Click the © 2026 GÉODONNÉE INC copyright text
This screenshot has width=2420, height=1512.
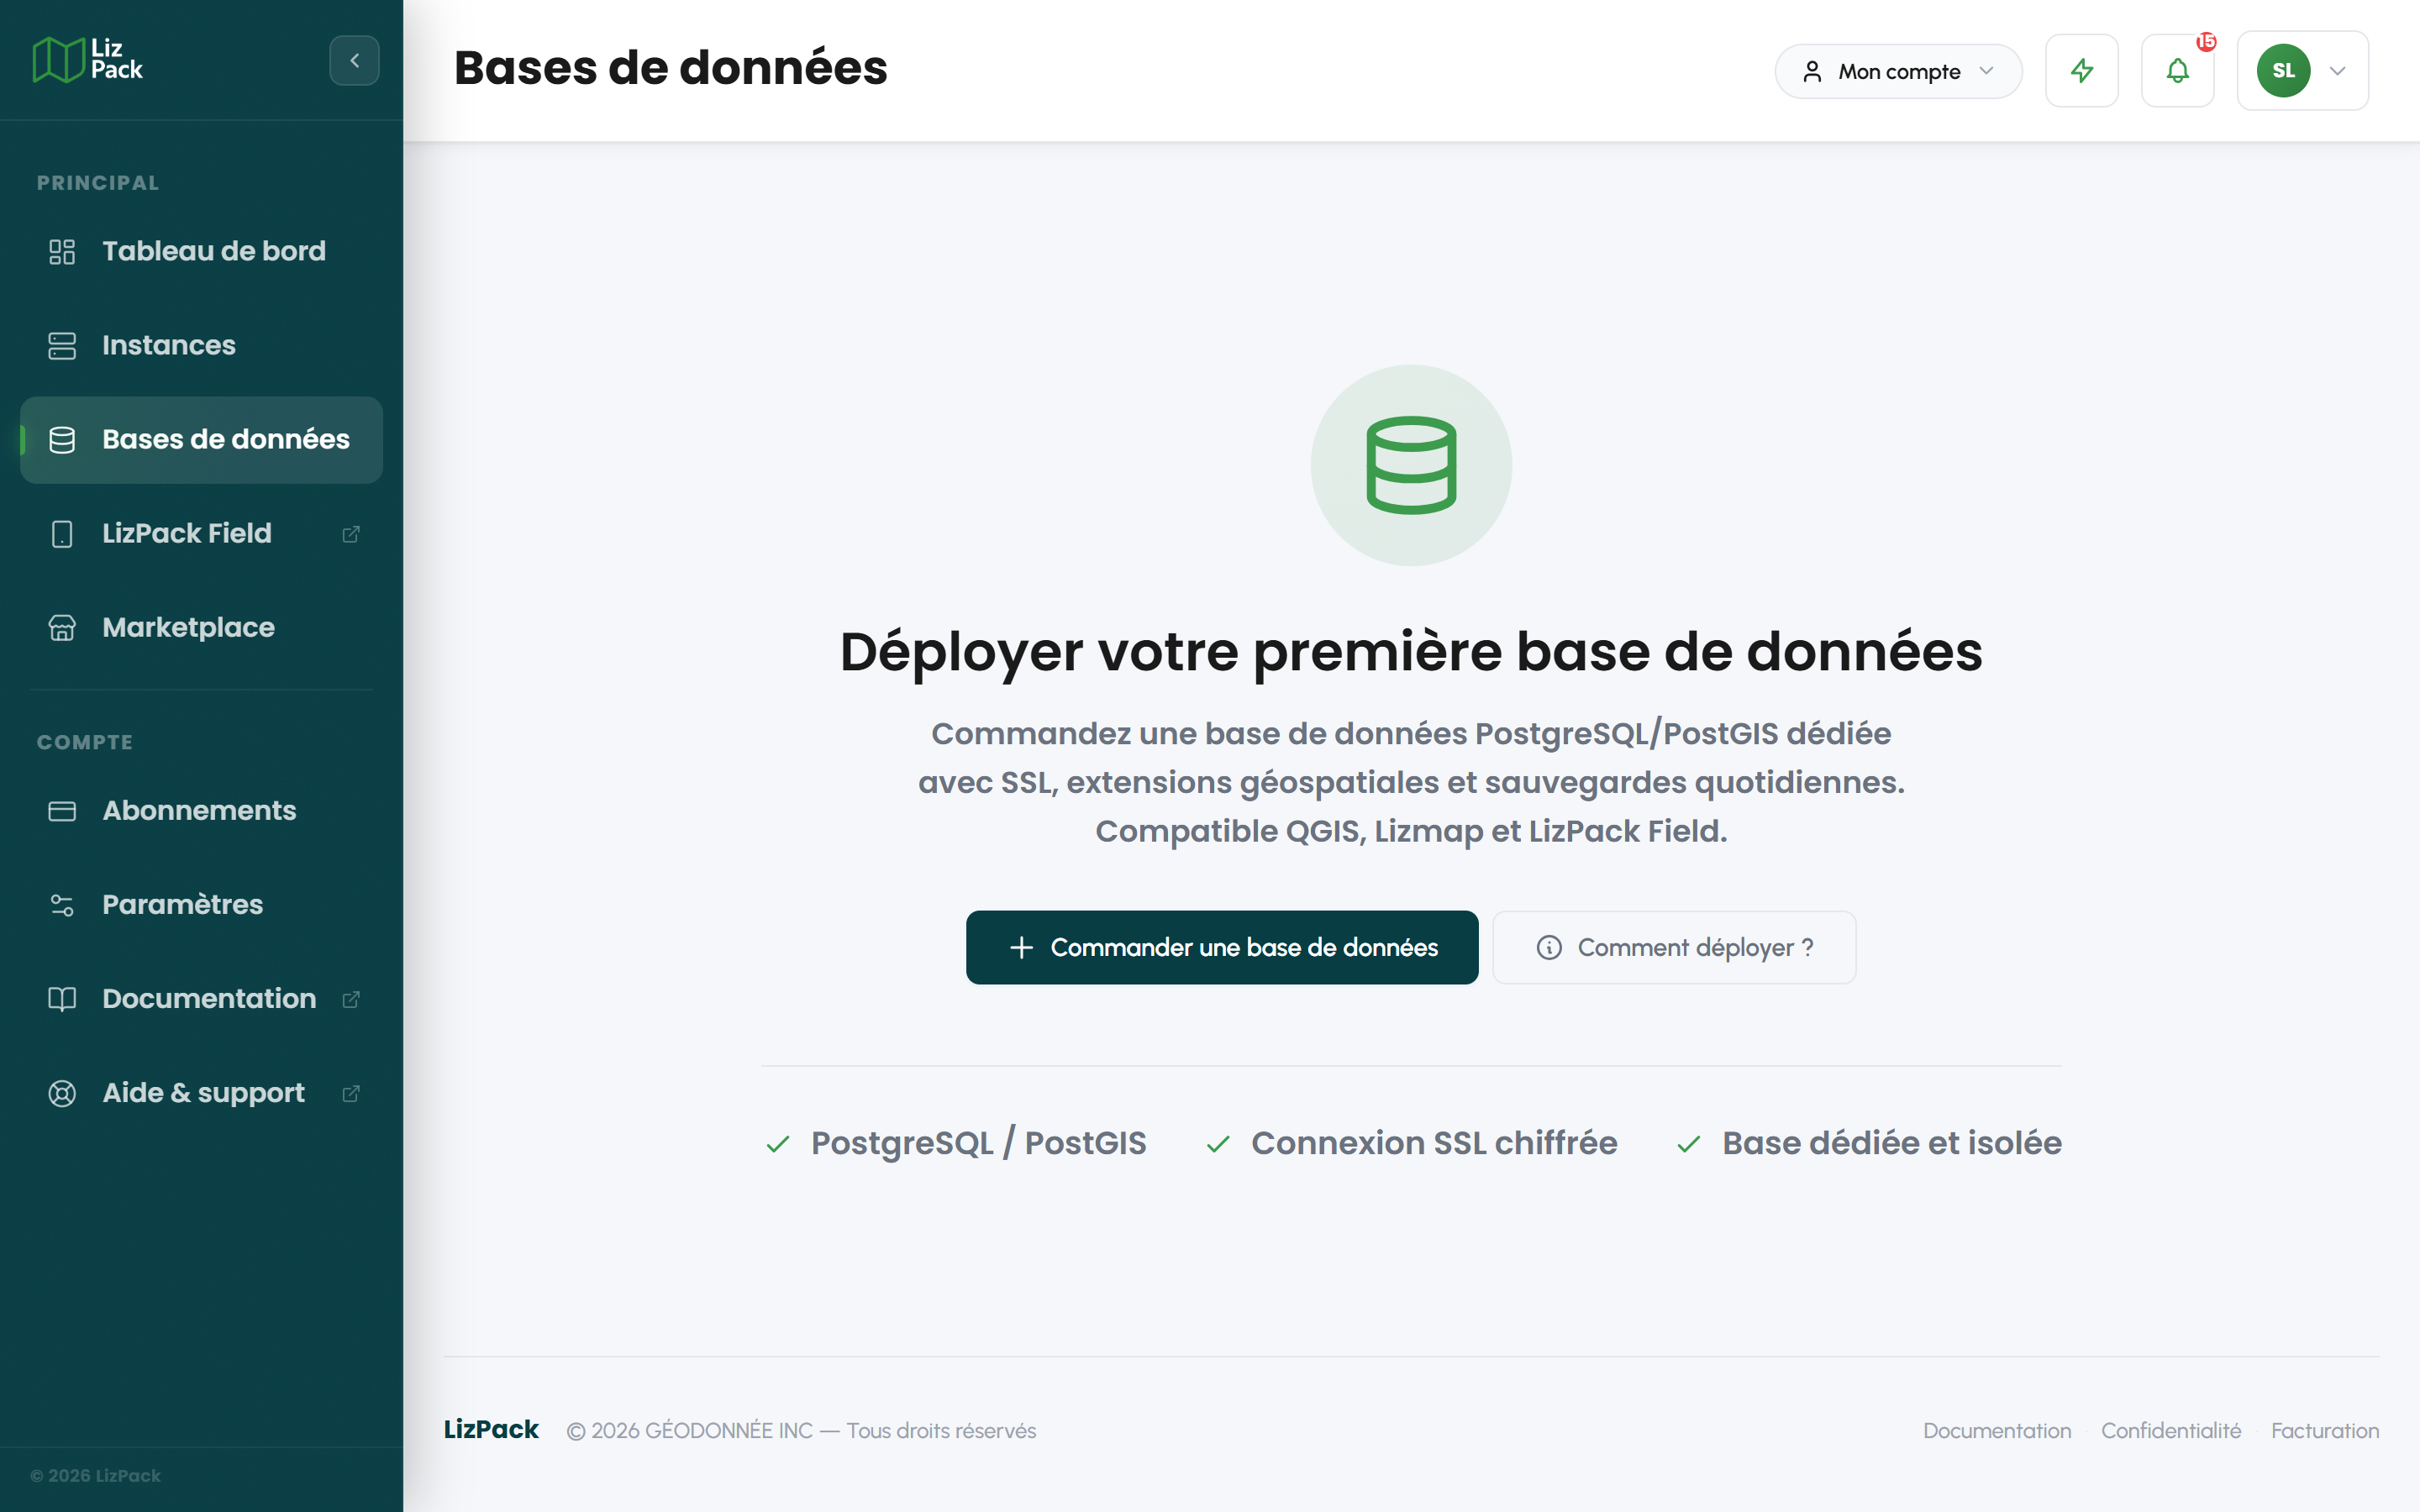(x=801, y=1431)
